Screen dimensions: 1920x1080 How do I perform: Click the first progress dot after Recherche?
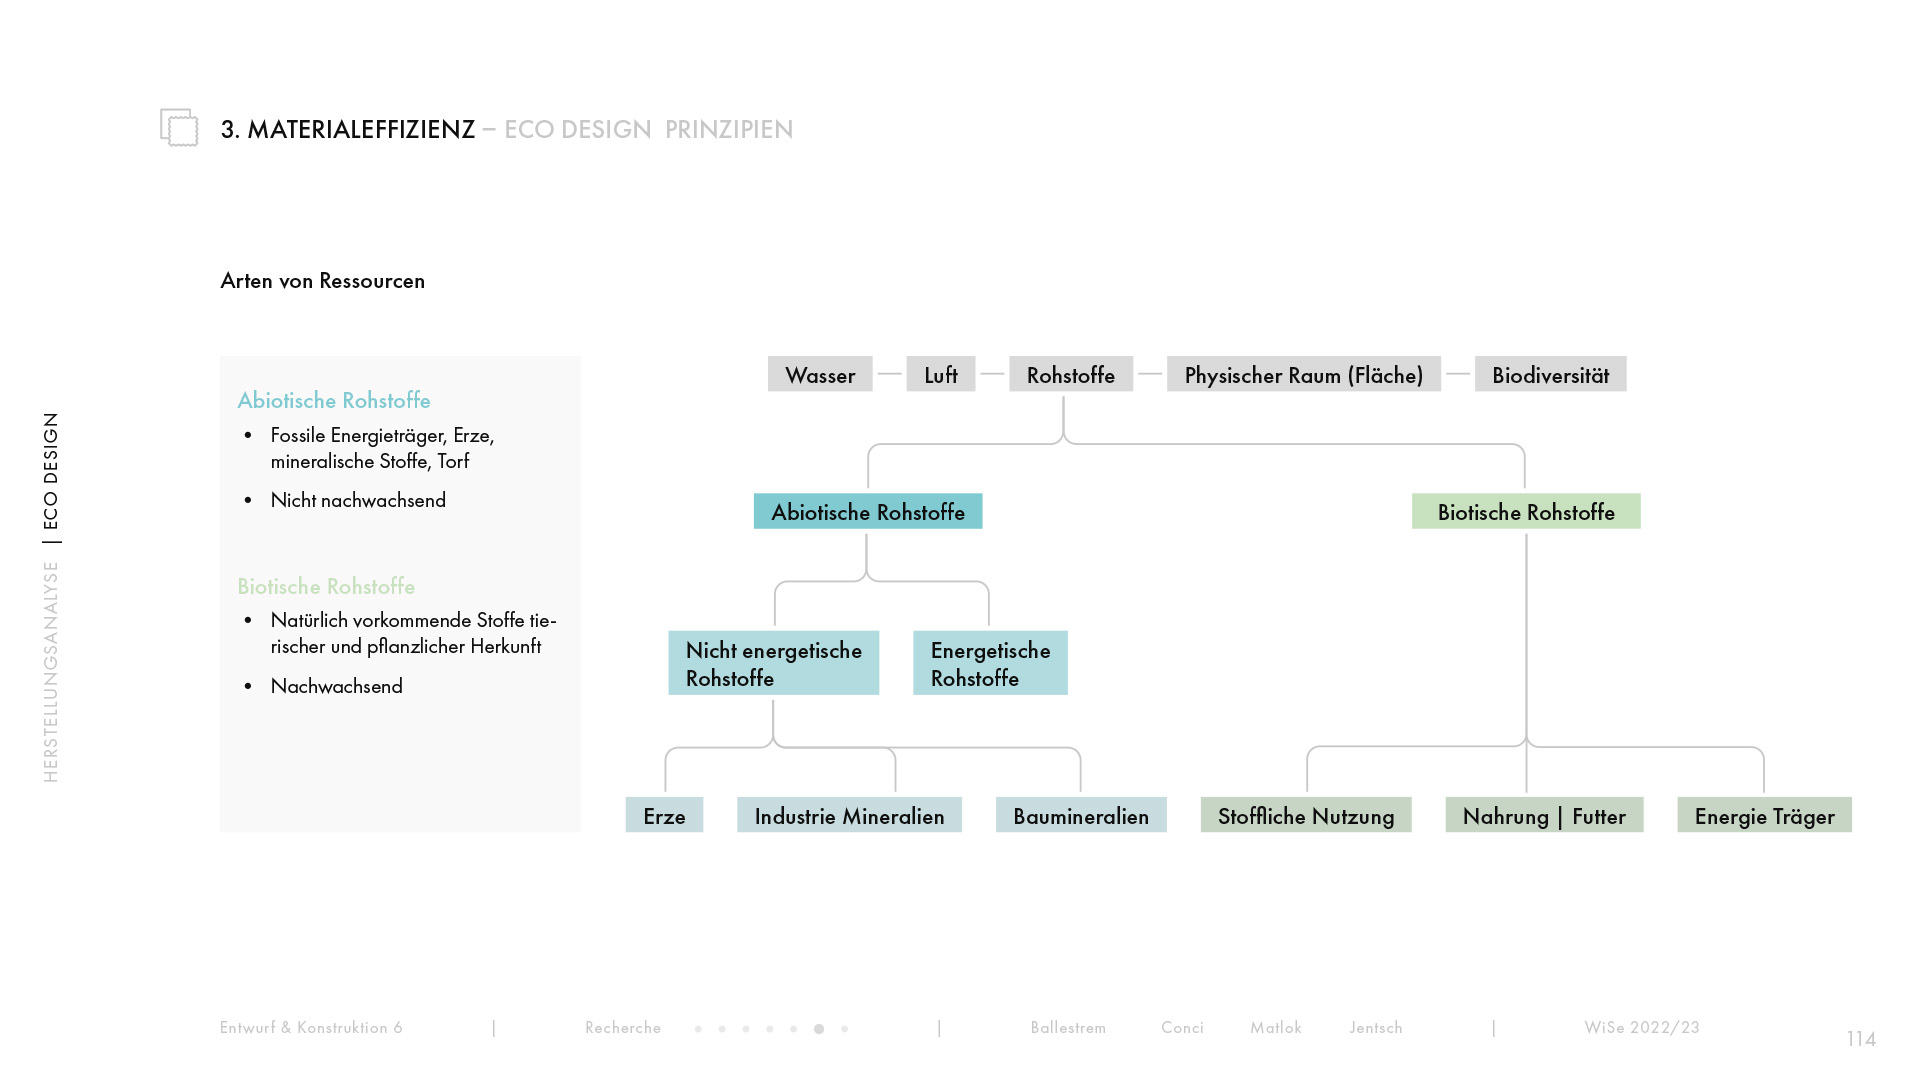pos(698,1028)
